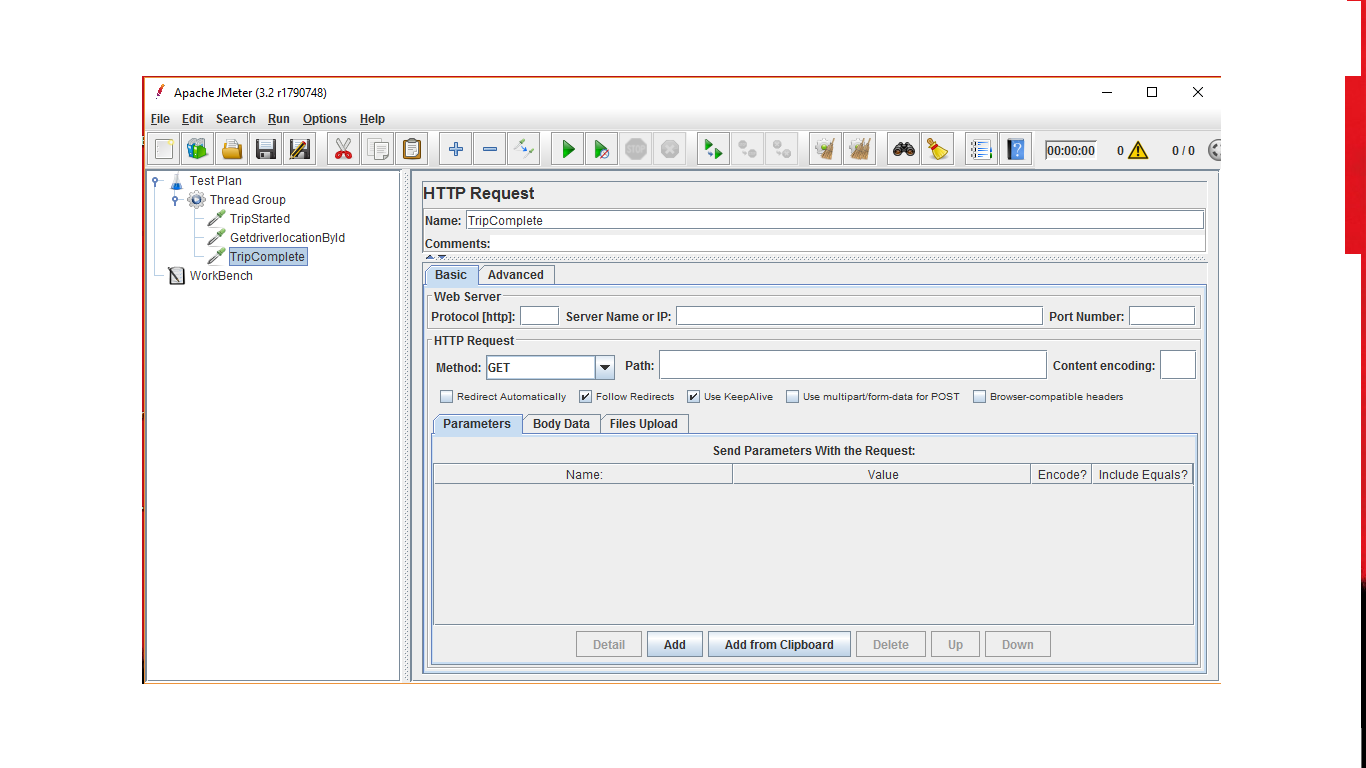This screenshot has height=768, width=1366.
Task: Open the Search menu
Action: click(x=235, y=119)
